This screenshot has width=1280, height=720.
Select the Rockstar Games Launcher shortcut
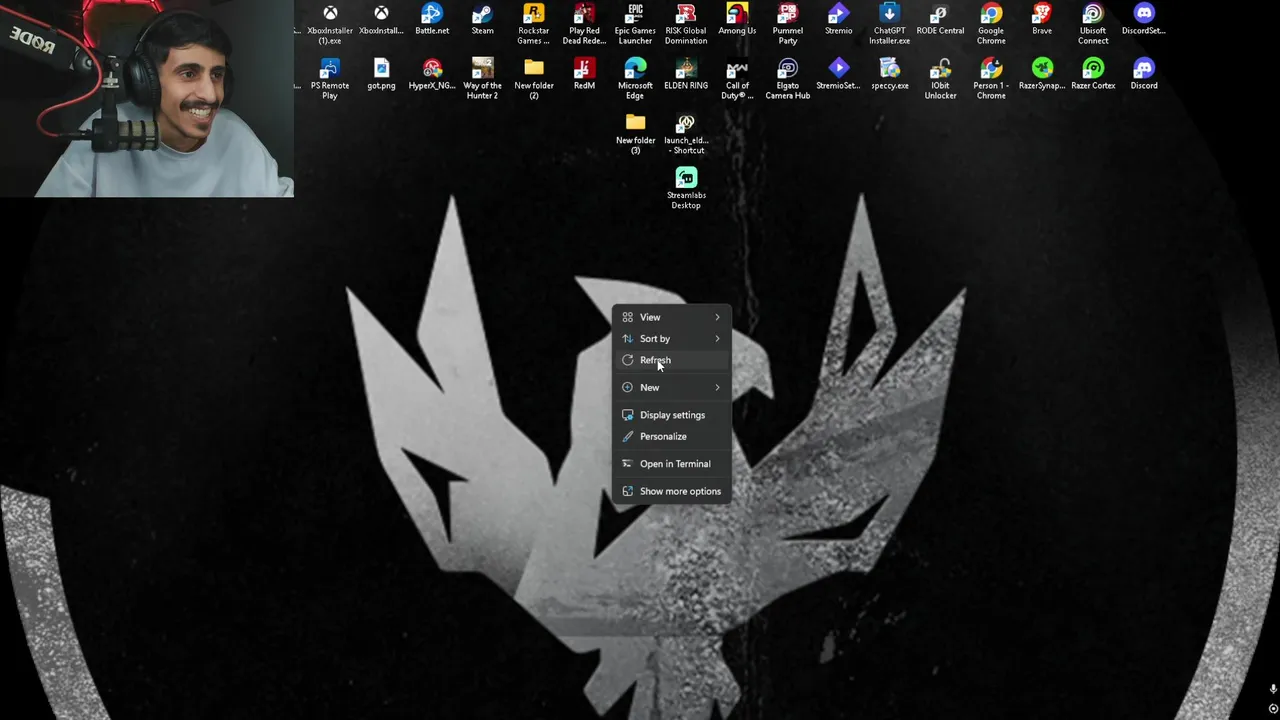pyautogui.click(x=533, y=24)
